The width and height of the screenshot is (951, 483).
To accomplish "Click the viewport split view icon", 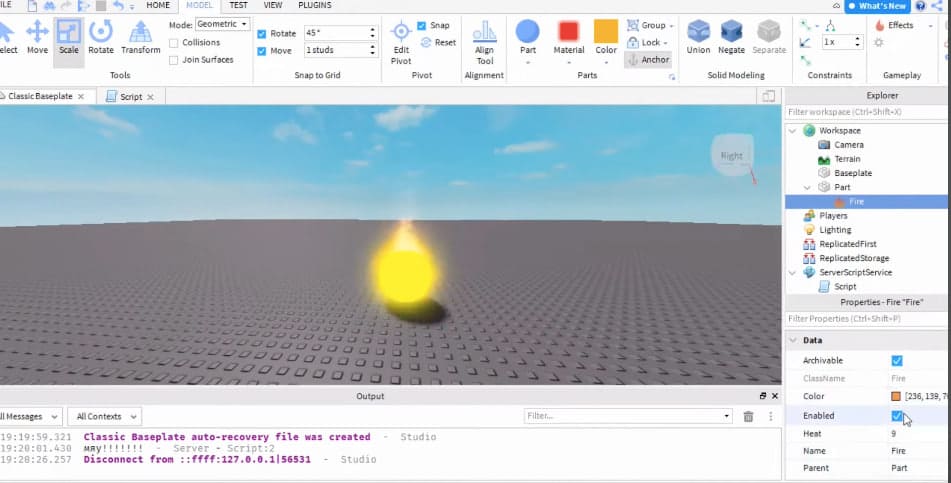I will pyautogui.click(x=768, y=96).
